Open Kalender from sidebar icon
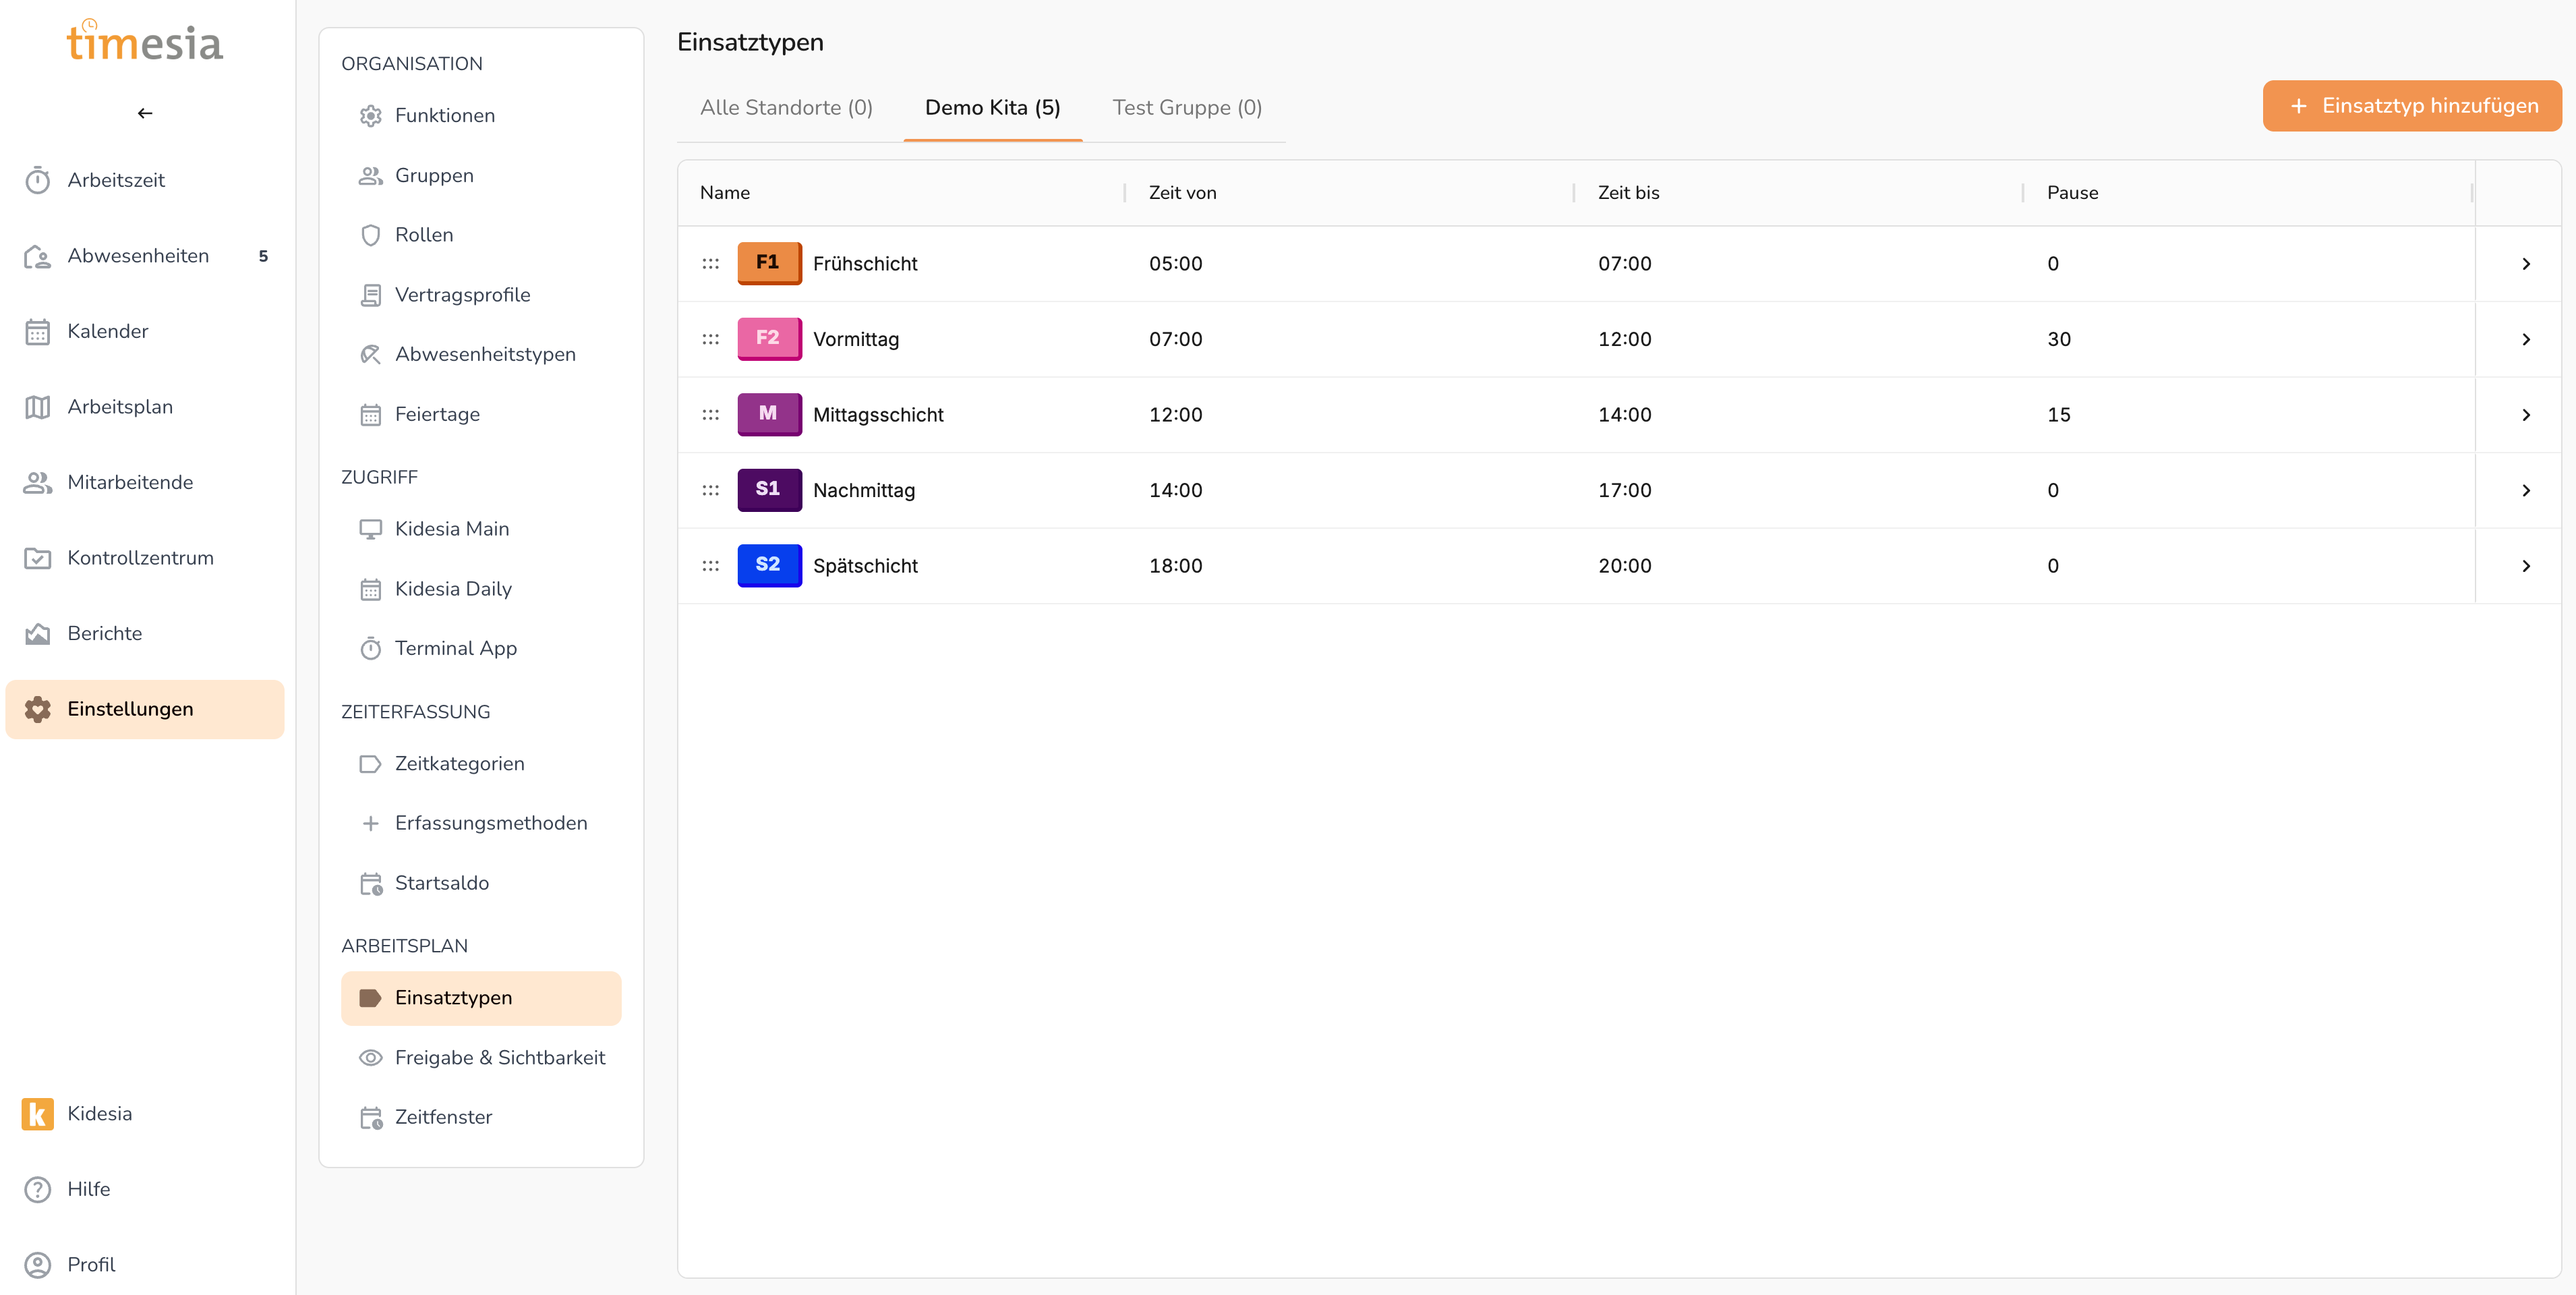 [37, 331]
